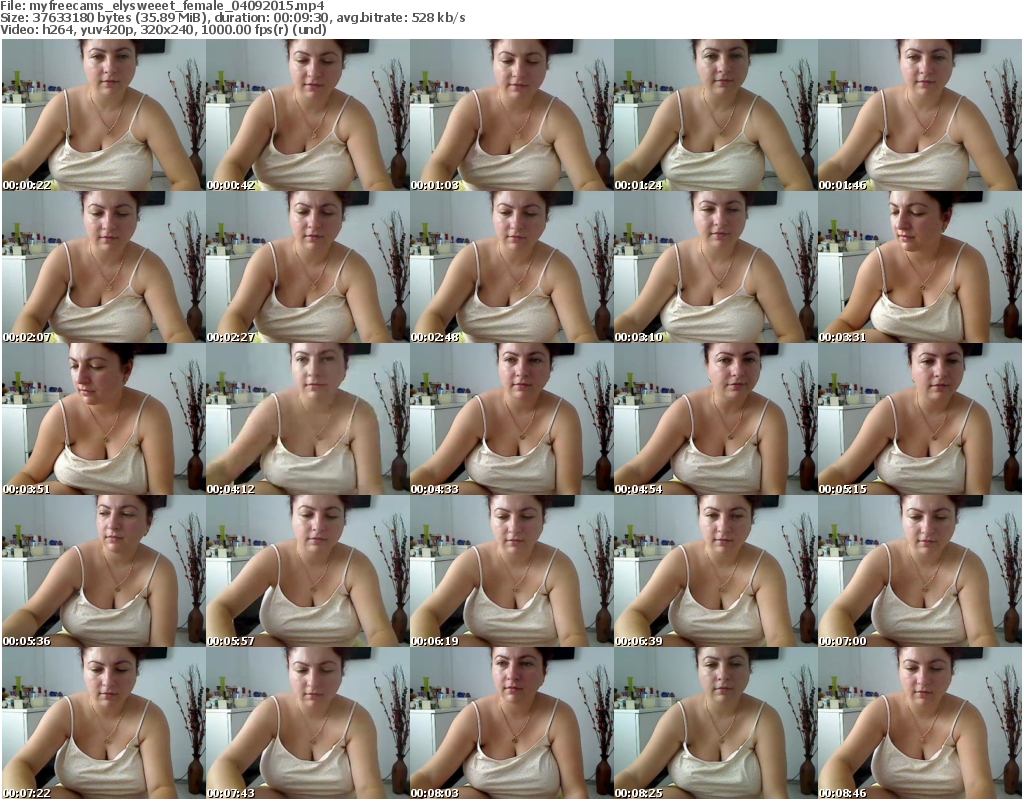Click the frame at 00:02:48

(x=511, y=267)
